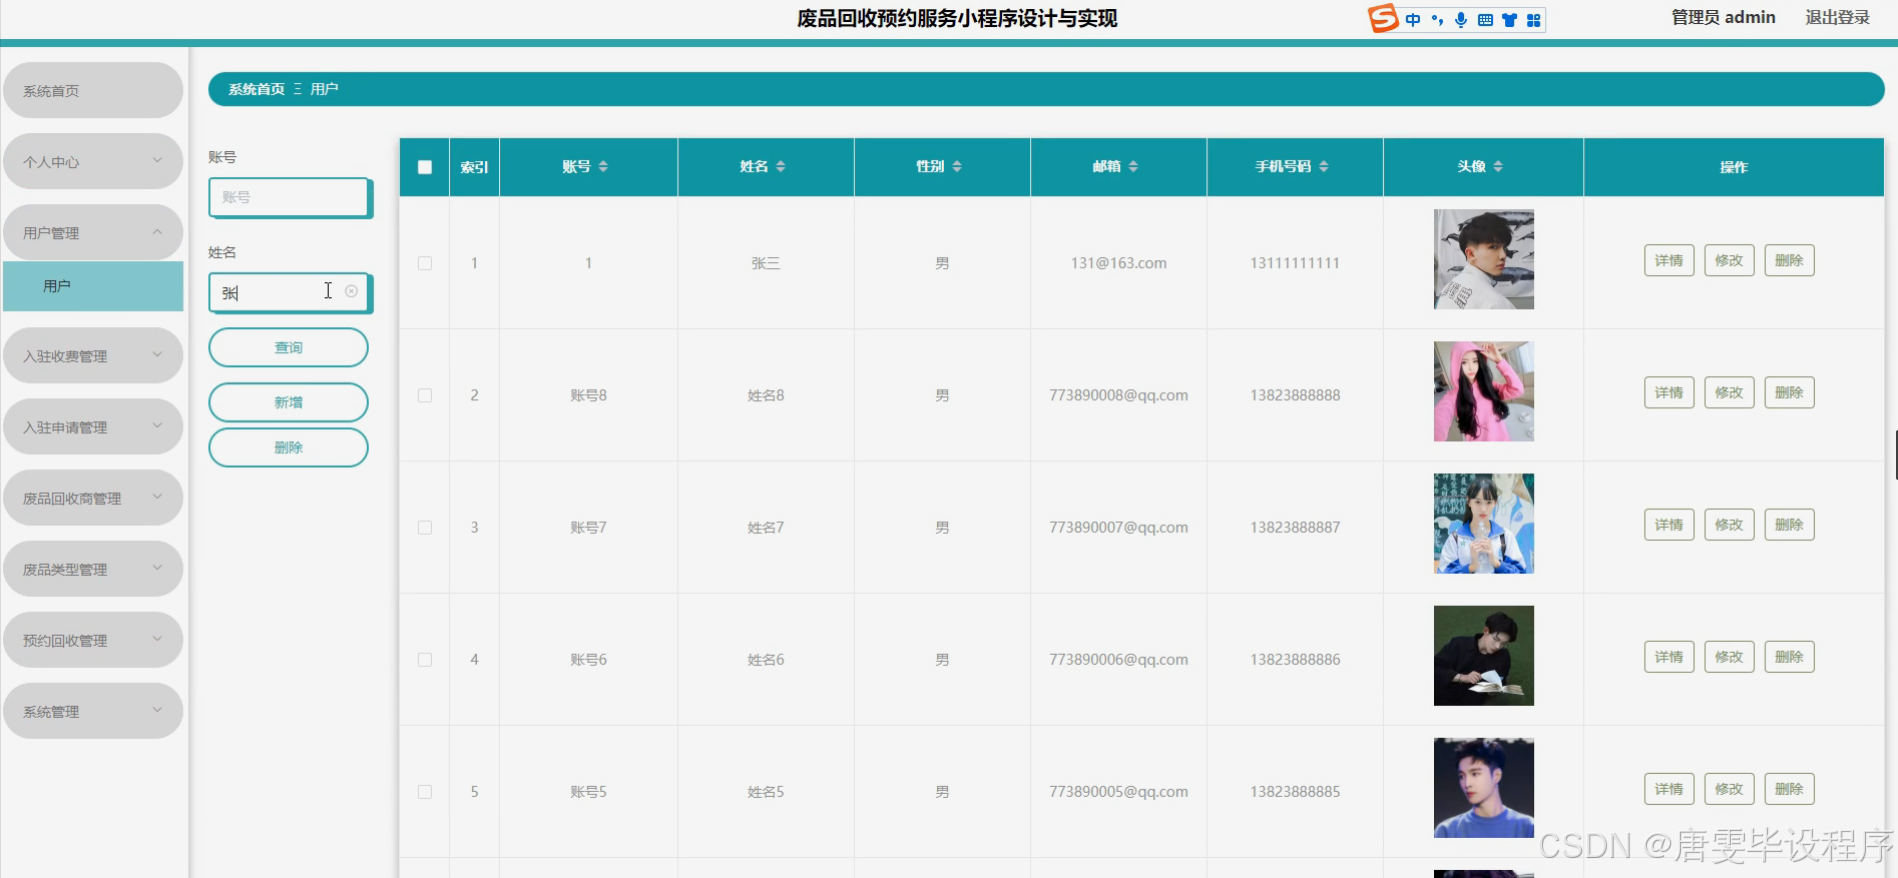
Task: Click the Sogou input method logo
Action: pyautogui.click(x=1383, y=18)
